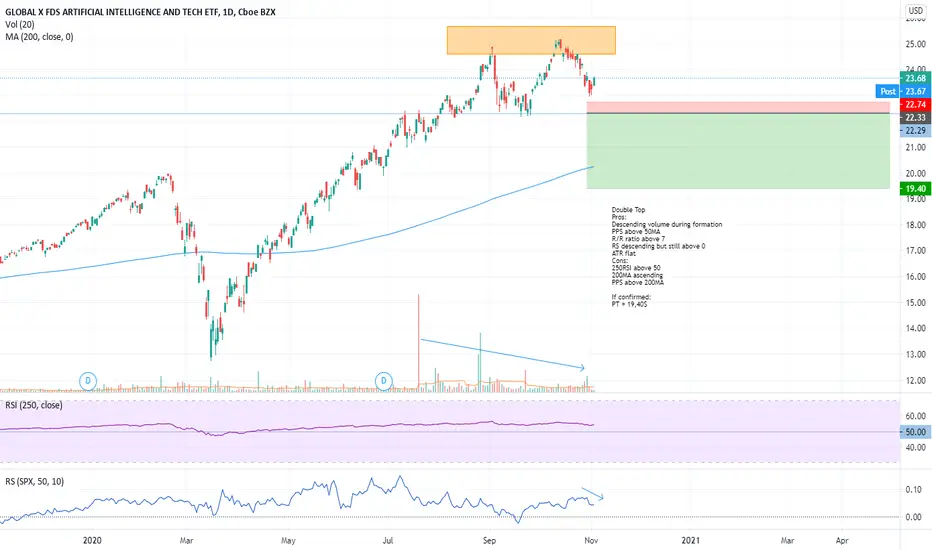Screen dimensions: 932x550
Task: Click the Sep time axis label
Action: tap(489, 540)
